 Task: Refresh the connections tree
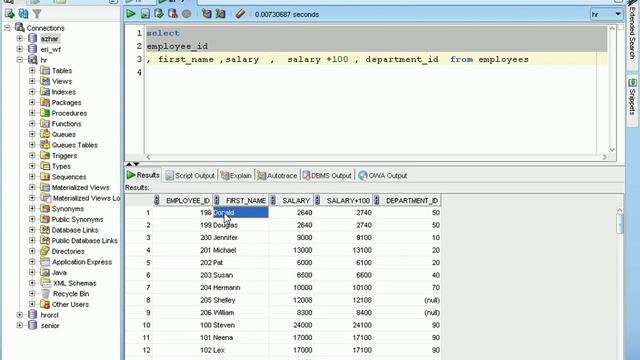[x=24, y=14]
